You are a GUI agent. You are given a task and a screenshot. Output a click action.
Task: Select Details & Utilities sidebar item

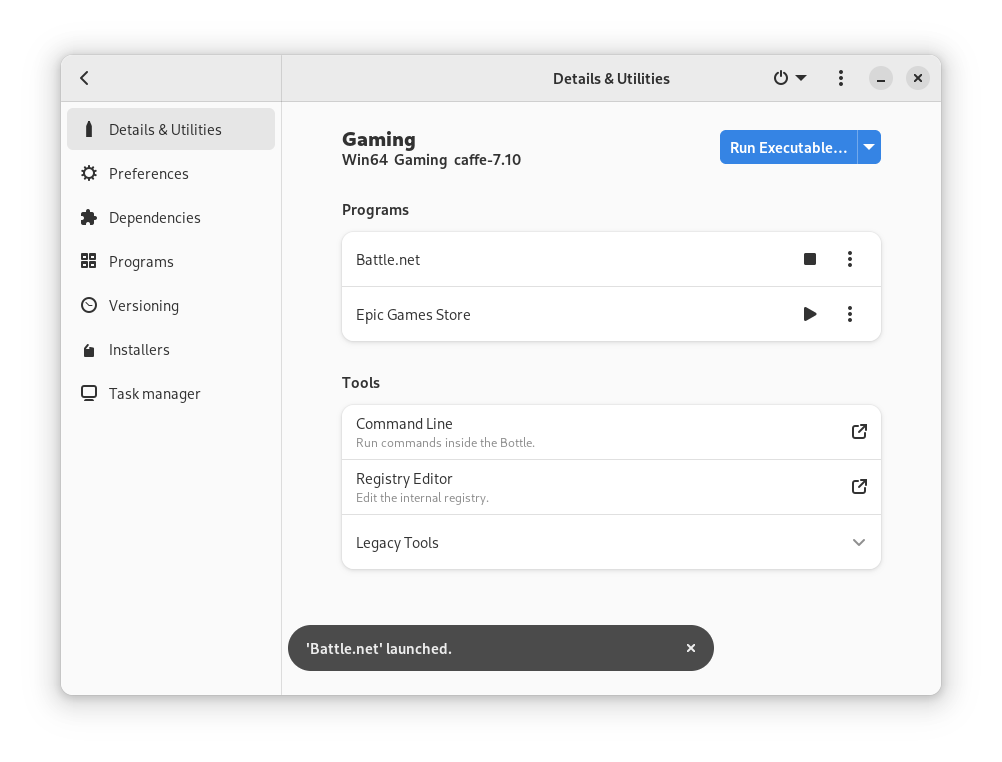pyautogui.click(x=165, y=130)
